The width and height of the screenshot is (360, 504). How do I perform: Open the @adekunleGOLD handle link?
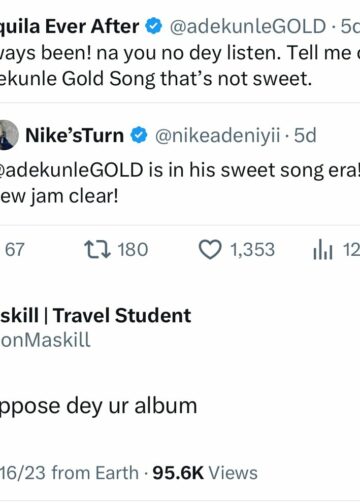(248, 27)
